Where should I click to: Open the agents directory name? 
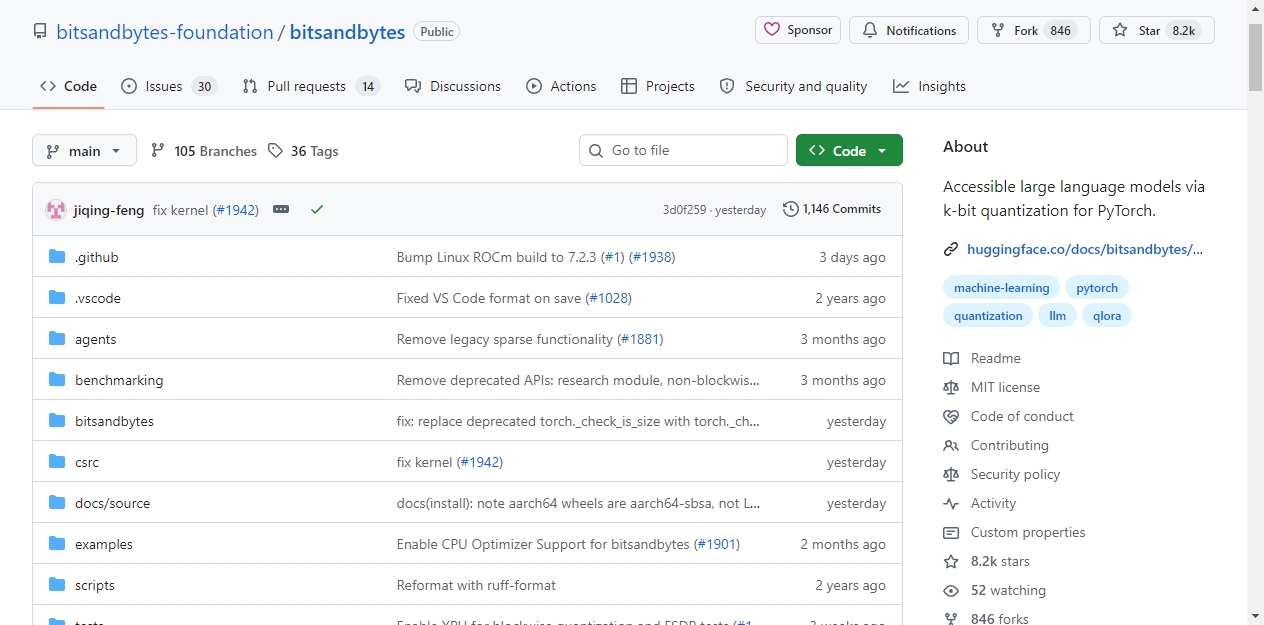pyautogui.click(x=96, y=339)
